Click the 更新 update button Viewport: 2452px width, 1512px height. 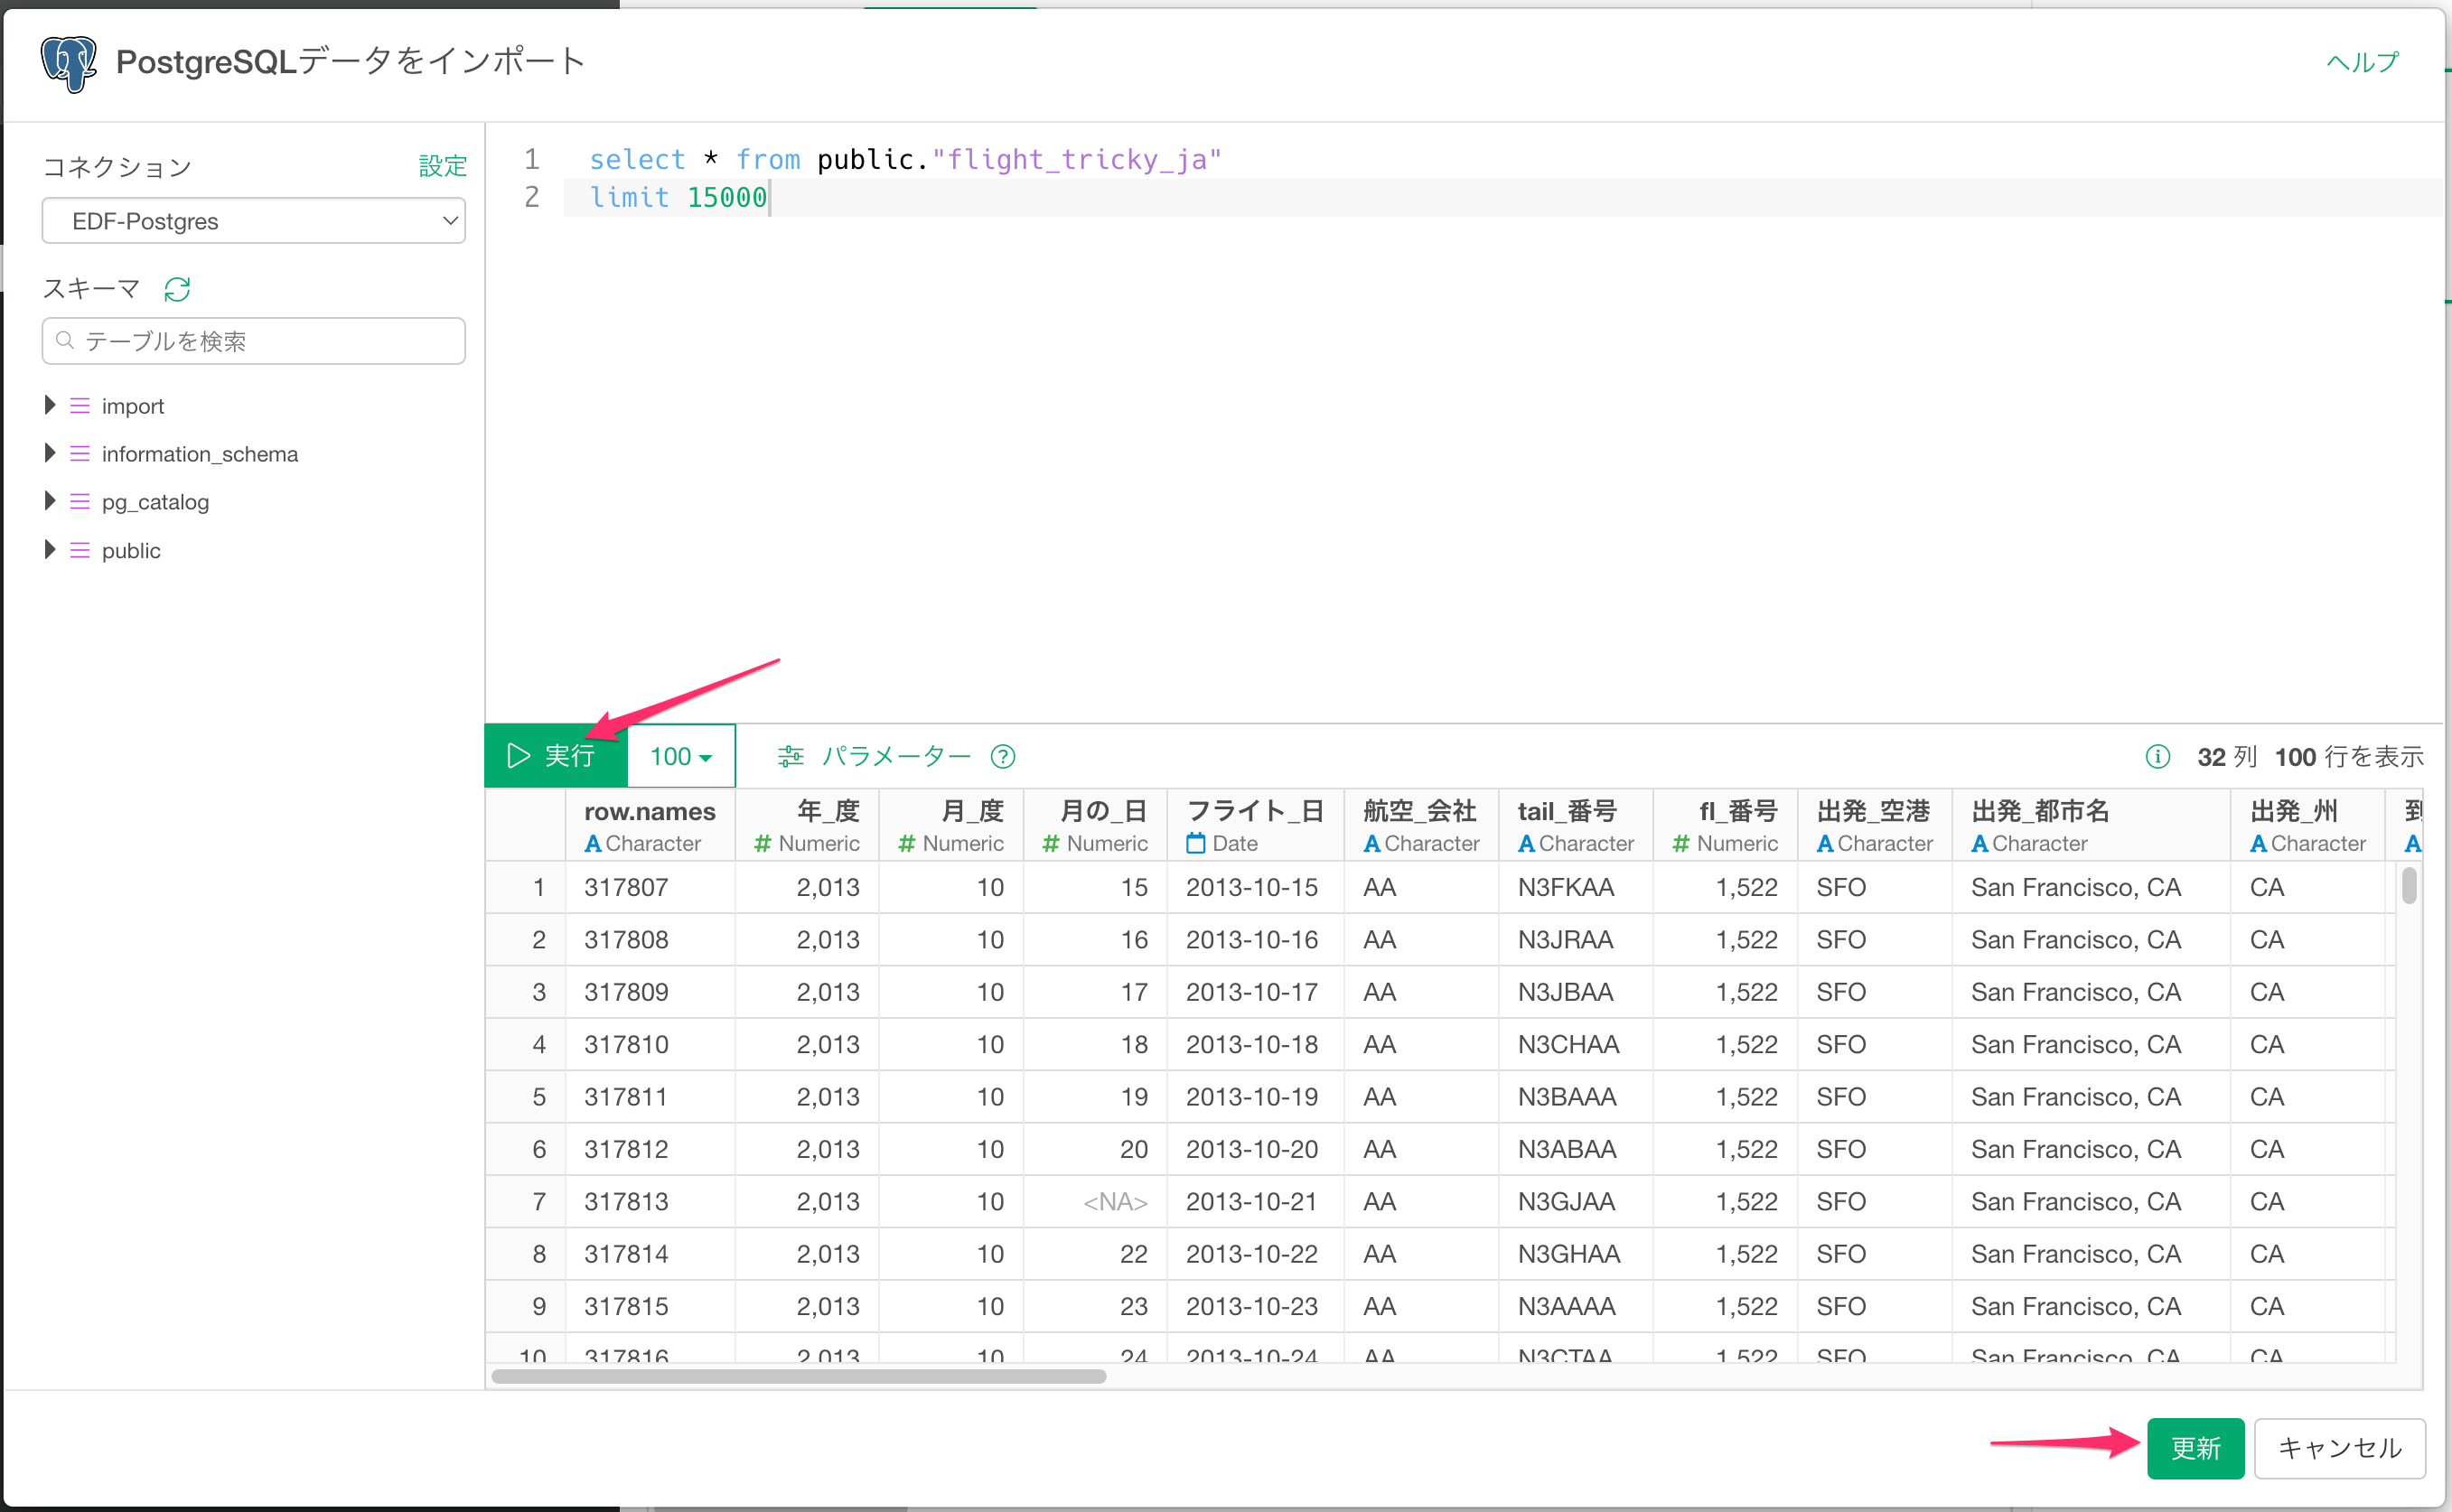pos(2195,1447)
